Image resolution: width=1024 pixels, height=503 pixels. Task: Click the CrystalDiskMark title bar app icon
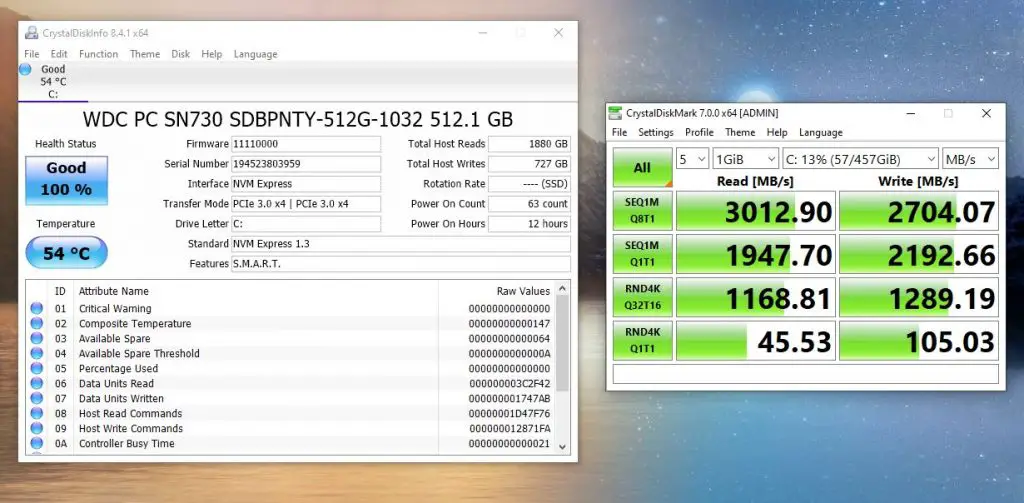click(615, 113)
